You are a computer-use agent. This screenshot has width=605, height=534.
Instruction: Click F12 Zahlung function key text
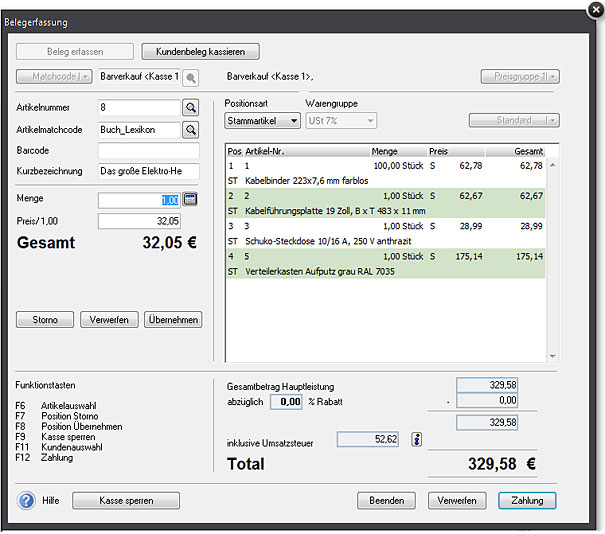pyautogui.click(x=44, y=458)
